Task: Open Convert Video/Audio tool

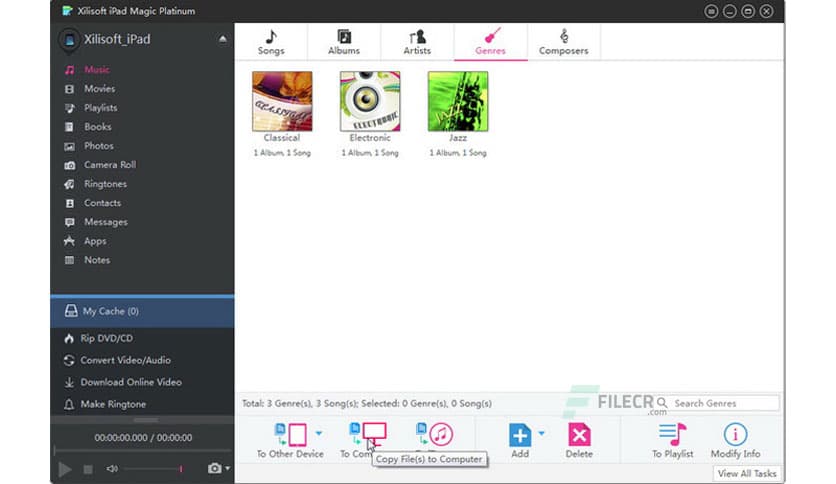Action: click(125, 361)
